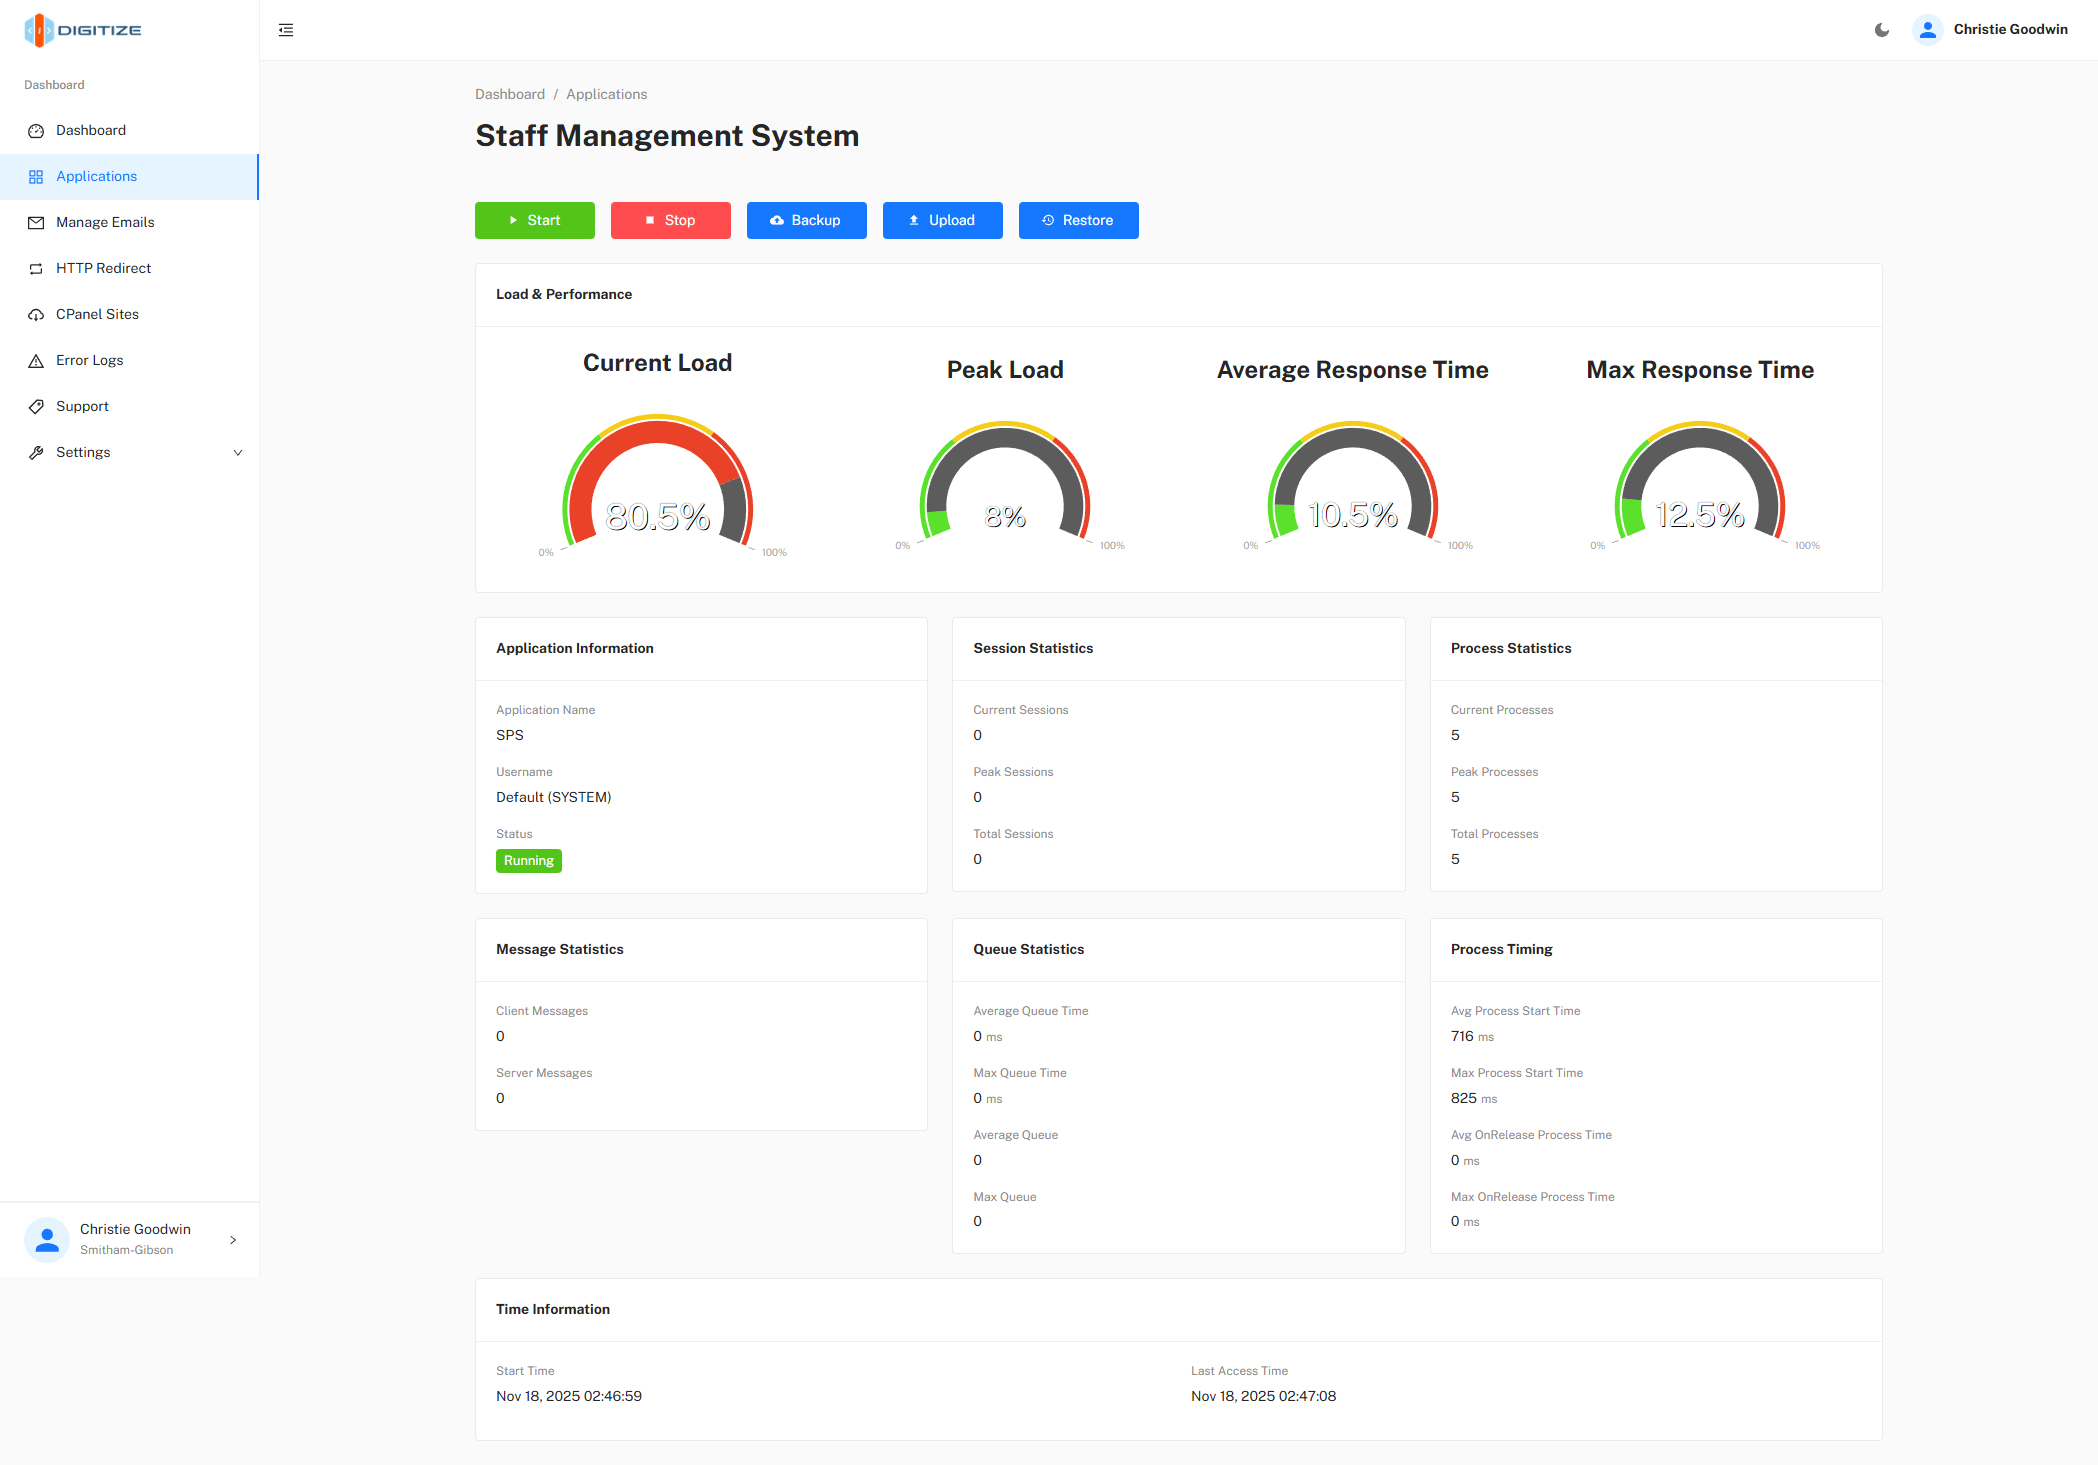Open Dashboard from the sidebar menu
2098x1465 pixels.
pos(91,130)
